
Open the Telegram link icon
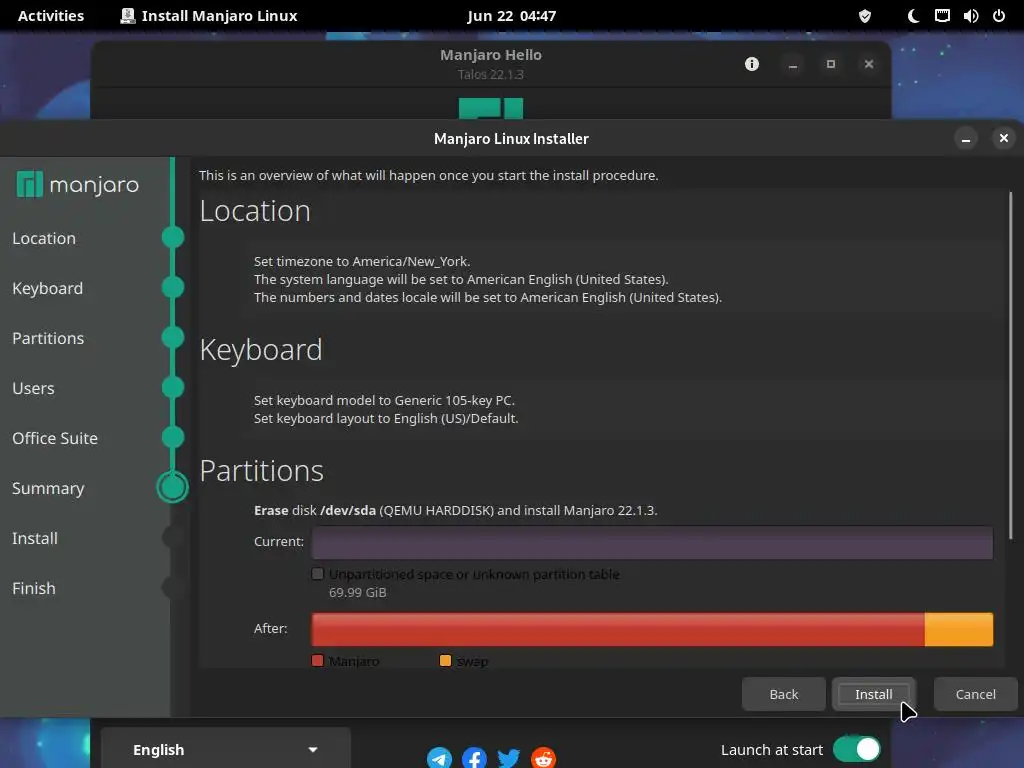pos(440,758)
